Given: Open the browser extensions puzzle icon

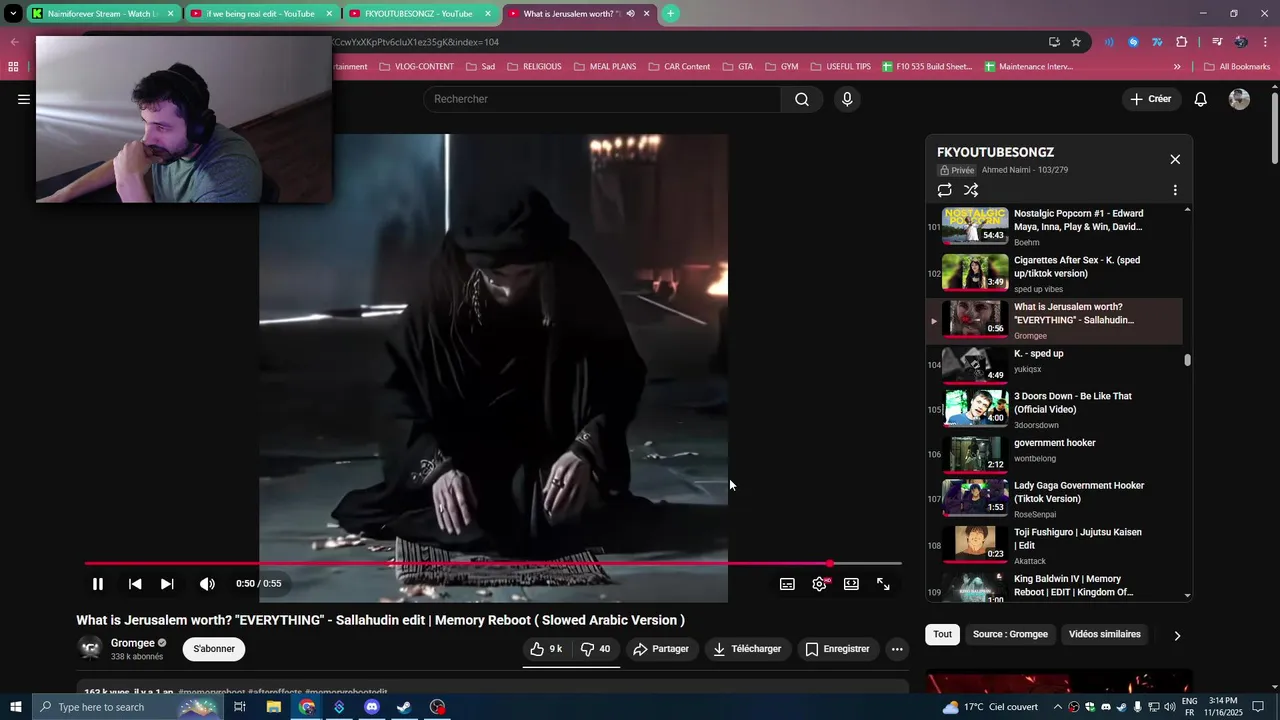Looking at the screenshot, I should 1182,42.
